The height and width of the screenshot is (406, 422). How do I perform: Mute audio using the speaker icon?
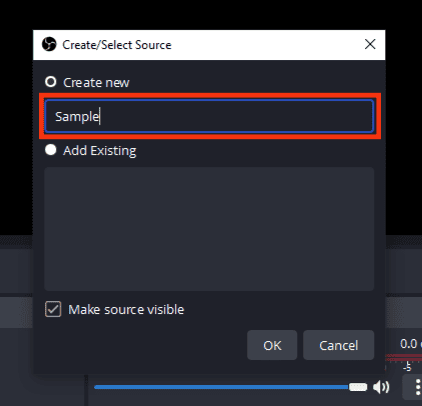coord(381,387)
